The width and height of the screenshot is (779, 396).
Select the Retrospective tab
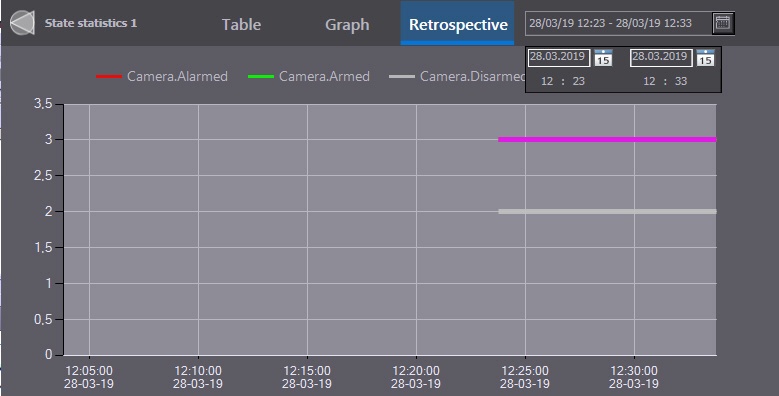[x=458, y=23]
